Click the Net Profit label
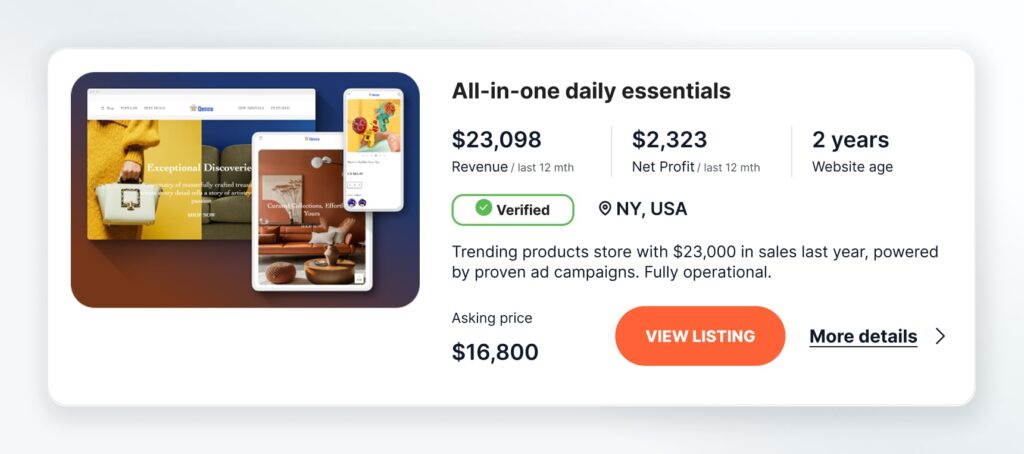 point(661,167)
